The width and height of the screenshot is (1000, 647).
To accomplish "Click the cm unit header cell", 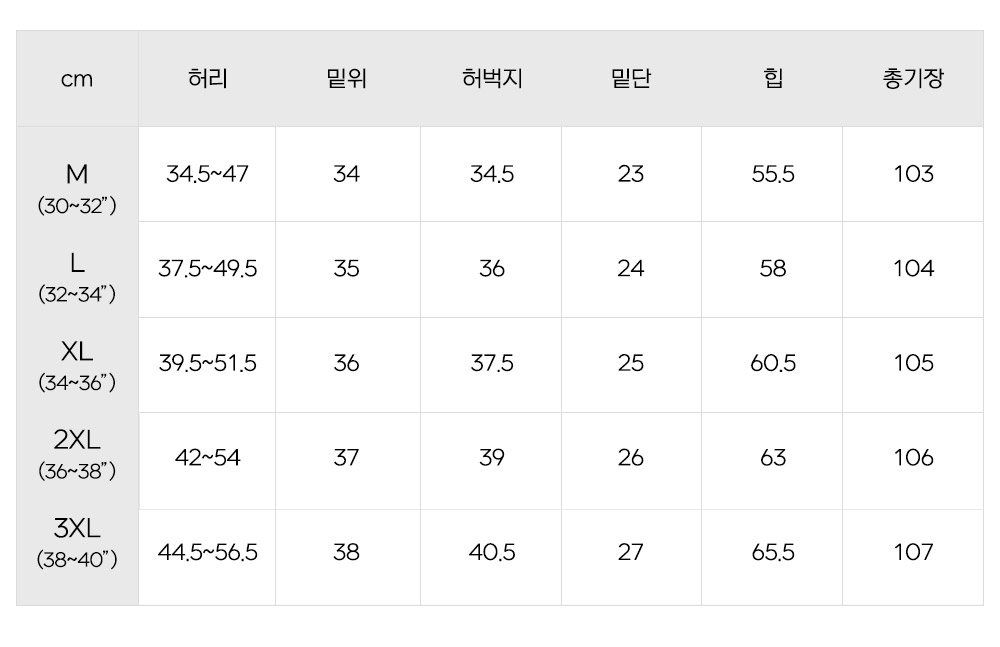I will 77,79.
